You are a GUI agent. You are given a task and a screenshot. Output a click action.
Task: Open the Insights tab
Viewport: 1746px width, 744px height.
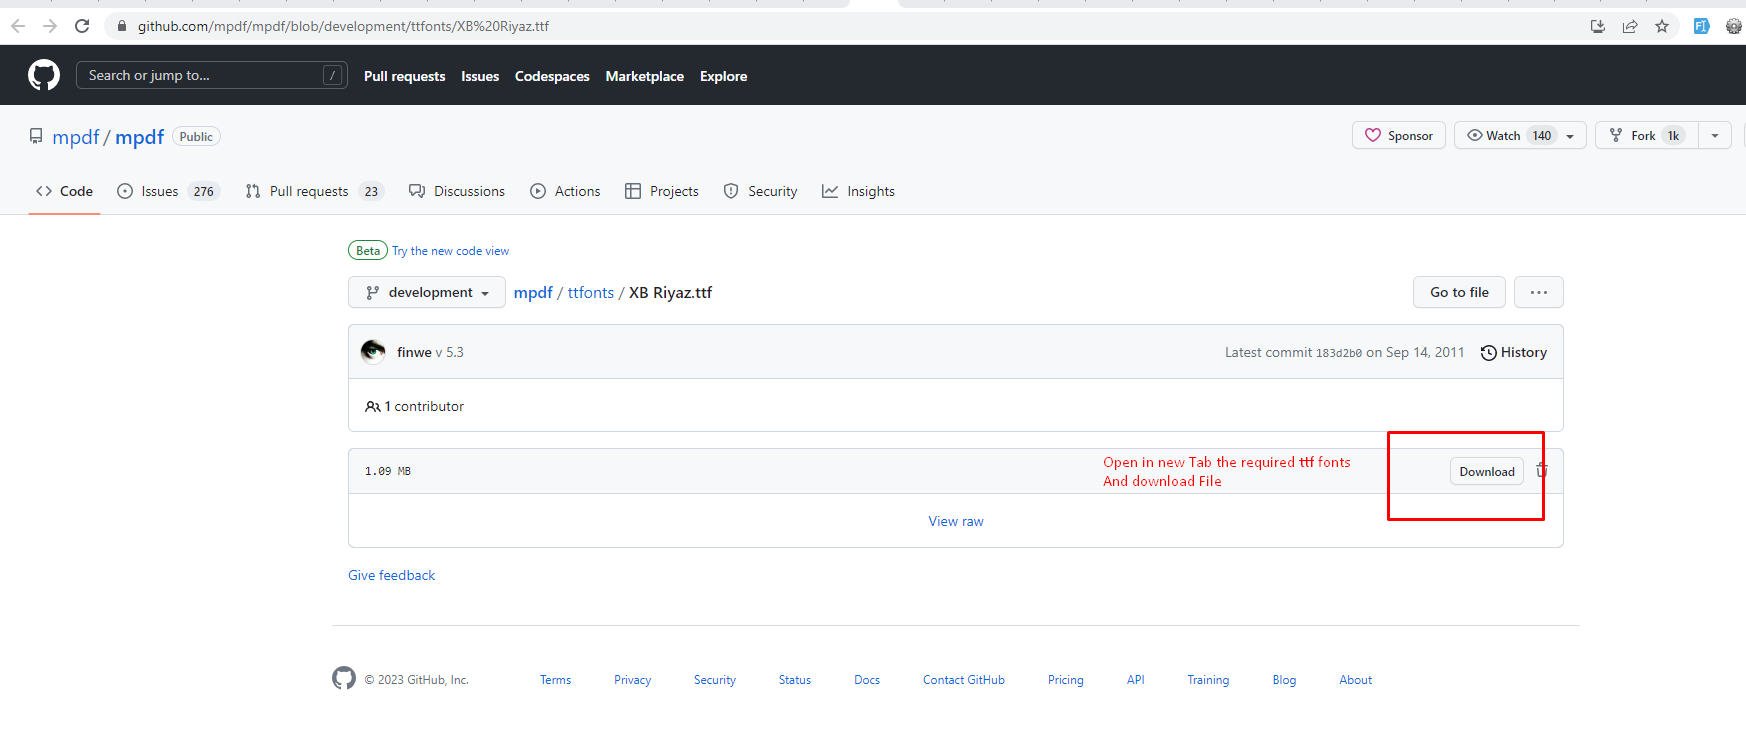coord(858,191)
